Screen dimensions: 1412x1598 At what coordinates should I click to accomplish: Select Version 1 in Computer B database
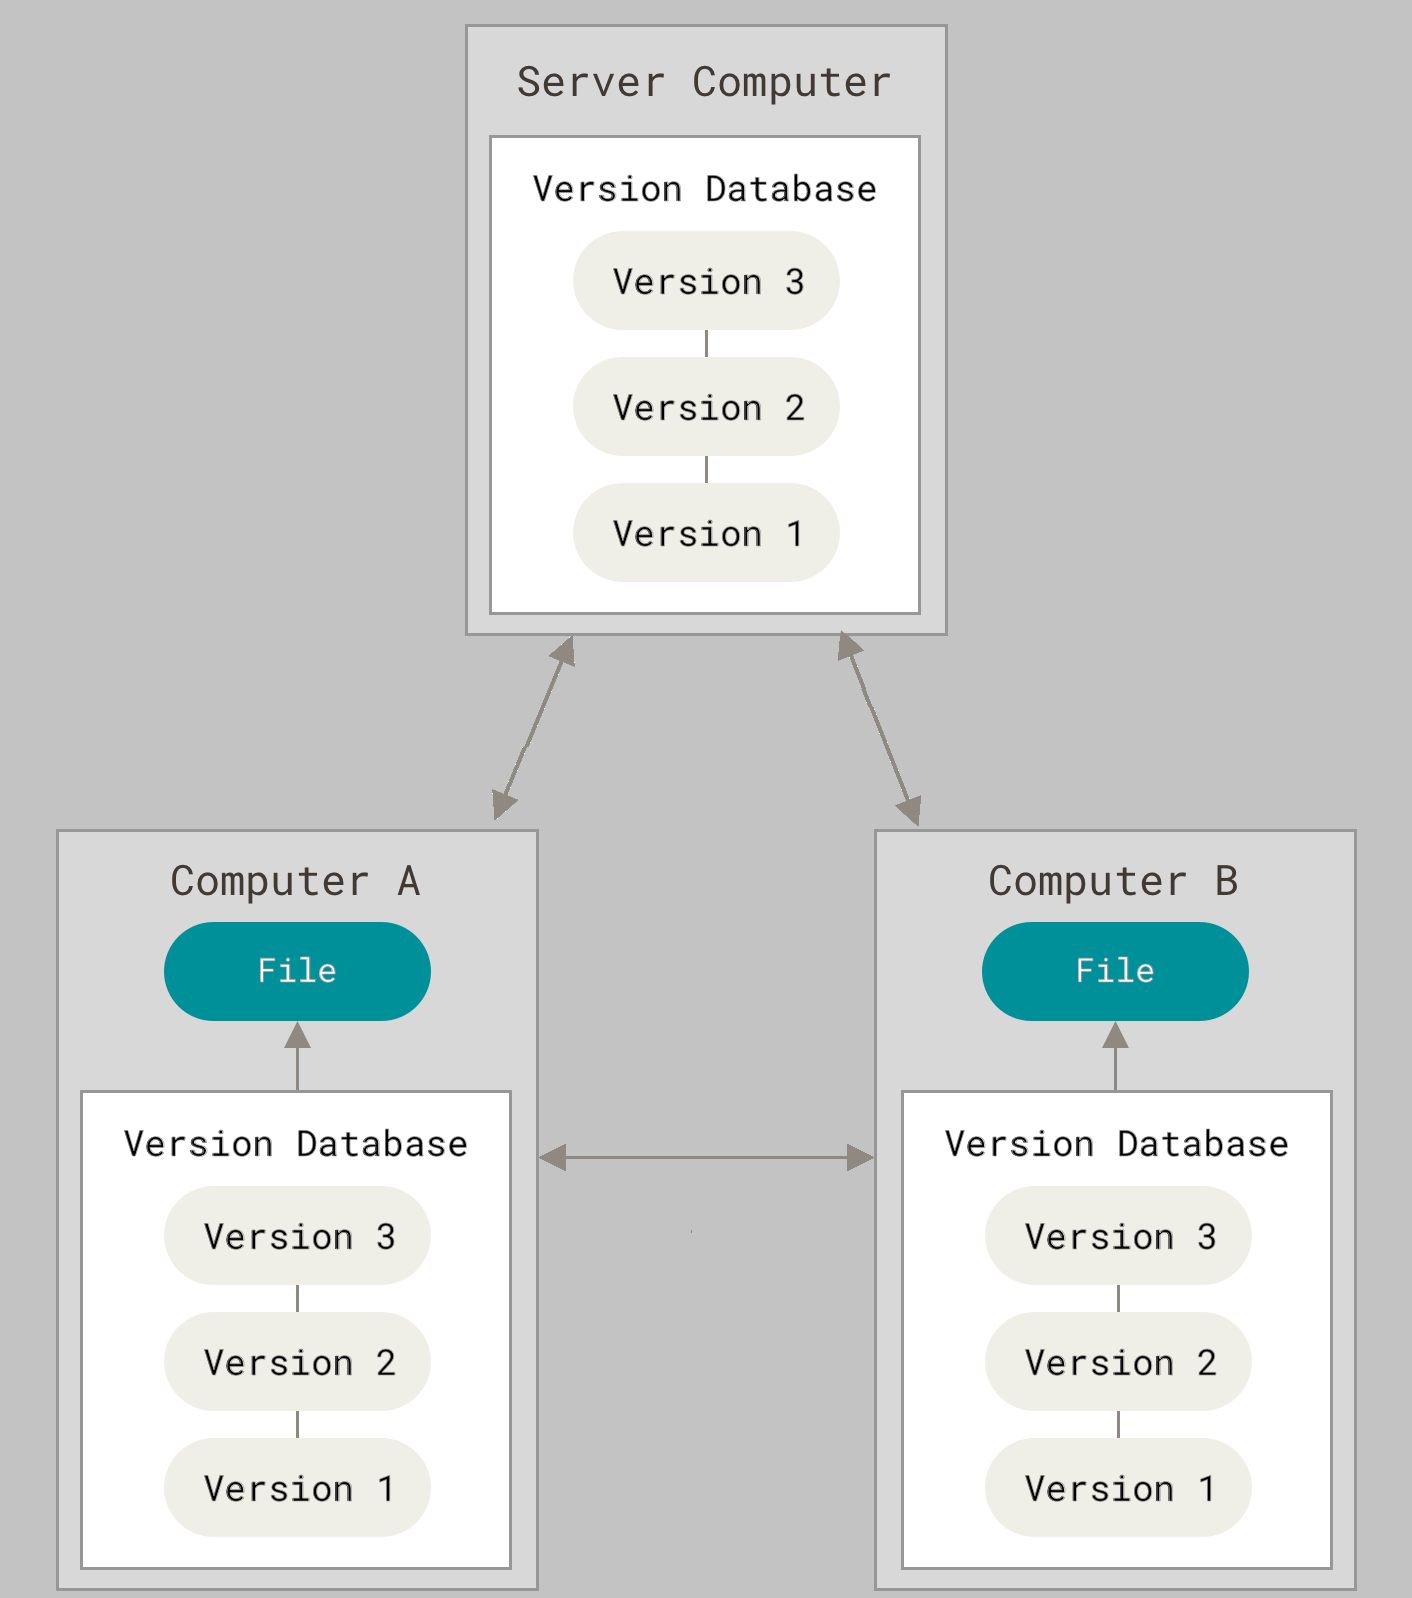pyautogui.click(x=1118, y=1488)
